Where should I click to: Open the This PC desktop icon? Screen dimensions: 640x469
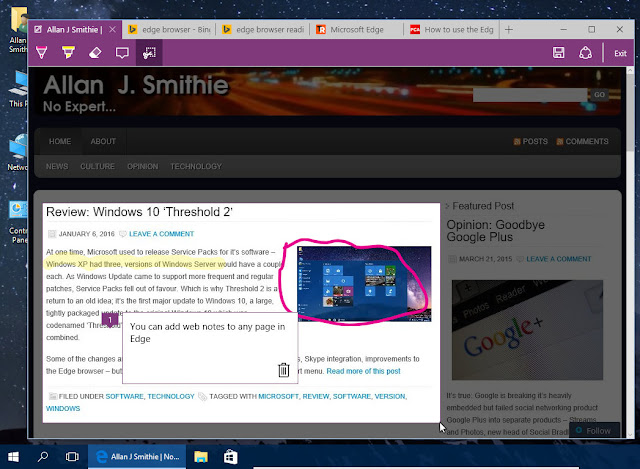(18, 89)
